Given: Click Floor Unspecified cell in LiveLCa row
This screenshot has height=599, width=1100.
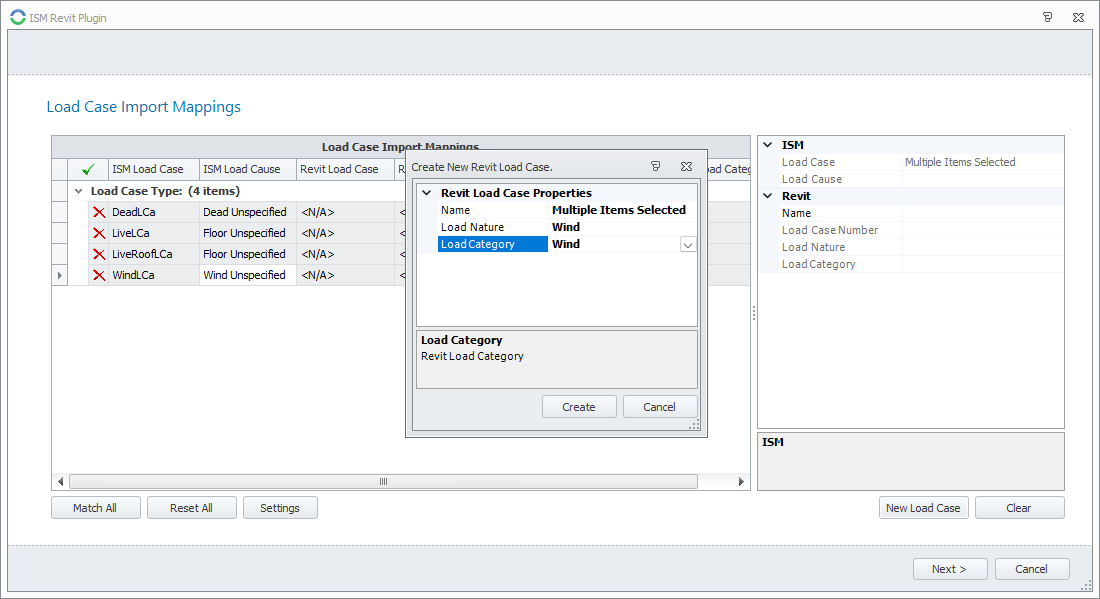Looking at the screenshot, I should tap(248, 233).
